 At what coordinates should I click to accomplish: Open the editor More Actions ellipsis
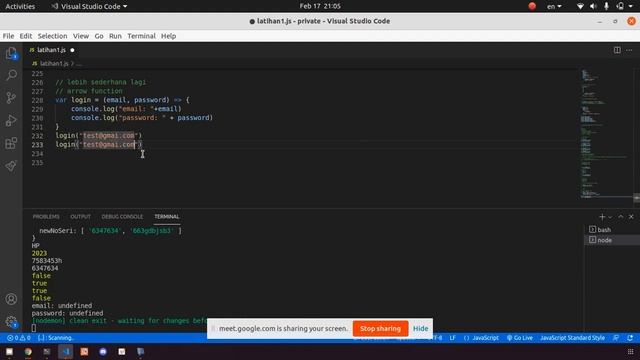point(629,50)
